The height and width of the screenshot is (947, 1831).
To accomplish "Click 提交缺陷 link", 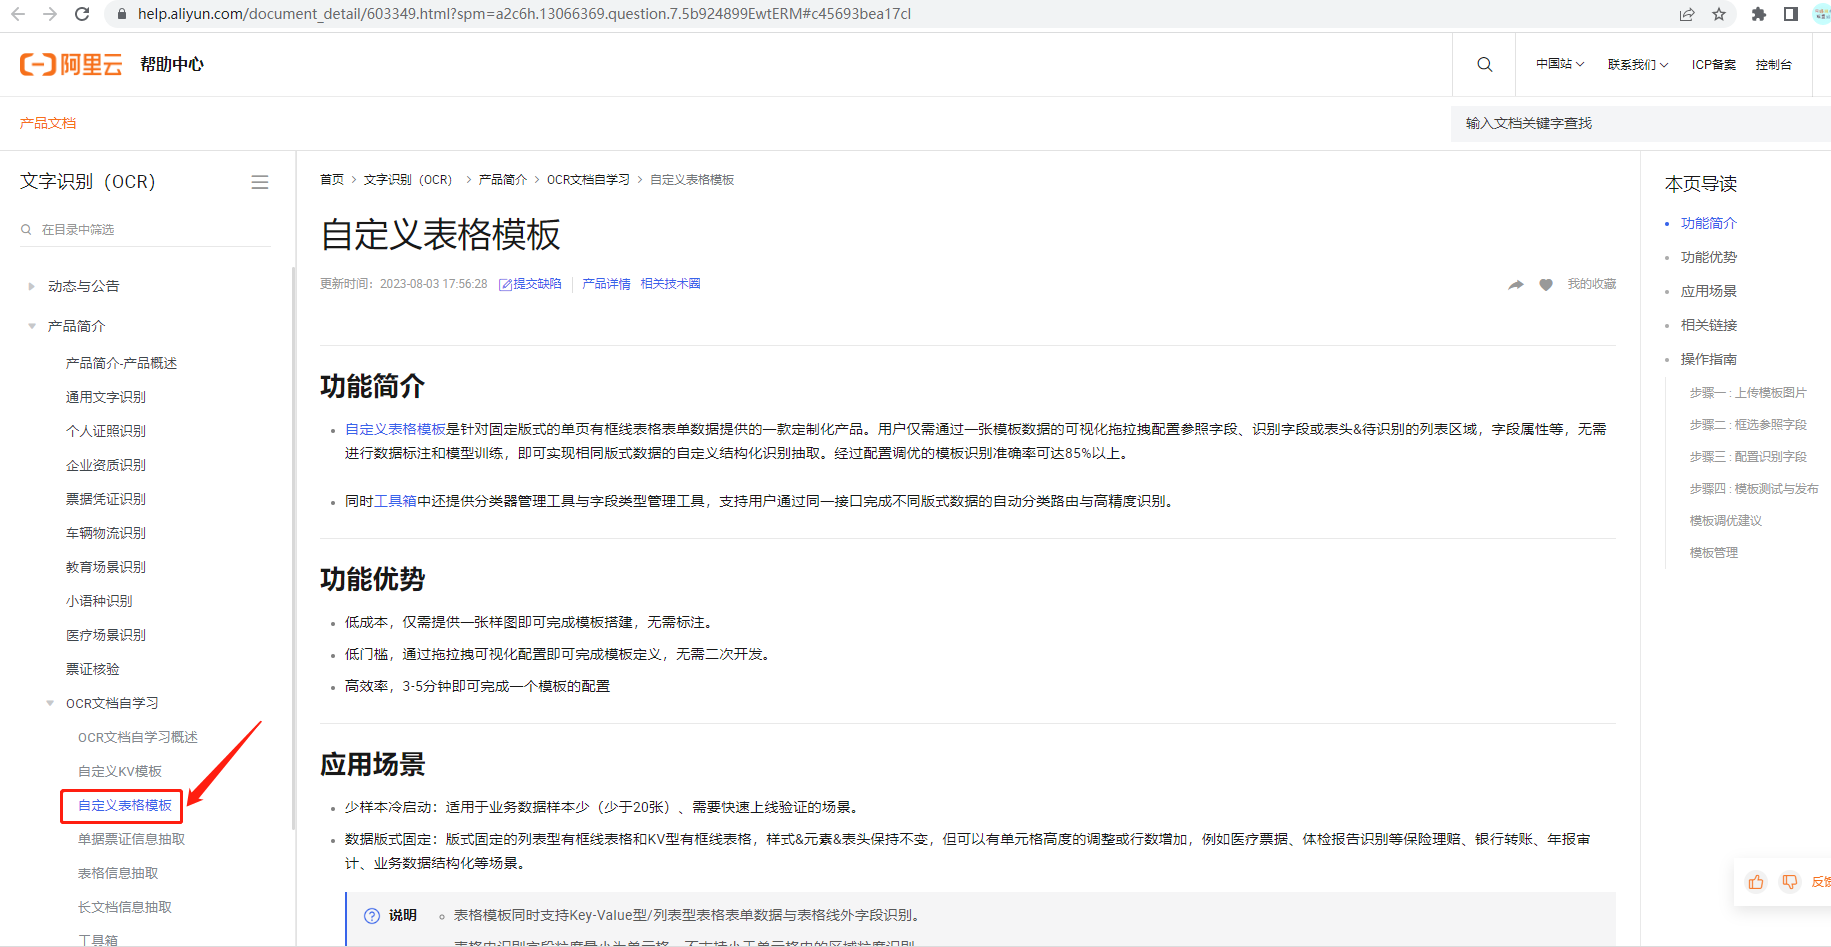I will [x=530, y=284].
